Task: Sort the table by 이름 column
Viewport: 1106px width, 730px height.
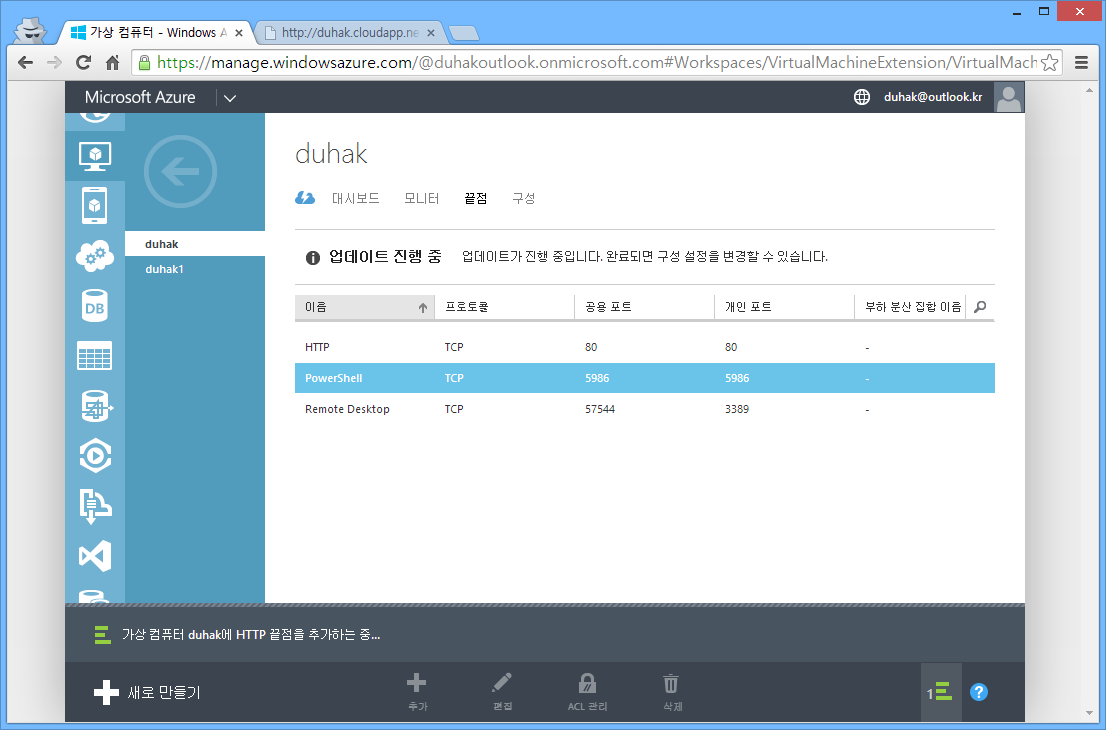Action: (365, 307)
